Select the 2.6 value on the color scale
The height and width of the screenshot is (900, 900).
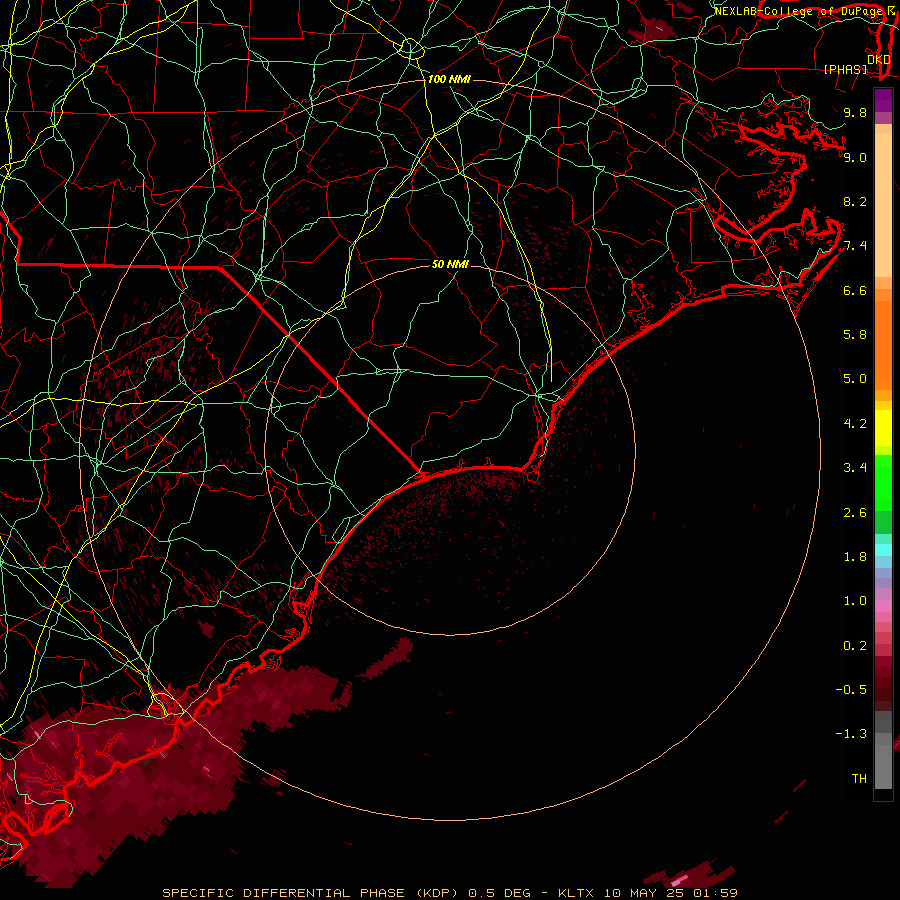coord(855,513)
